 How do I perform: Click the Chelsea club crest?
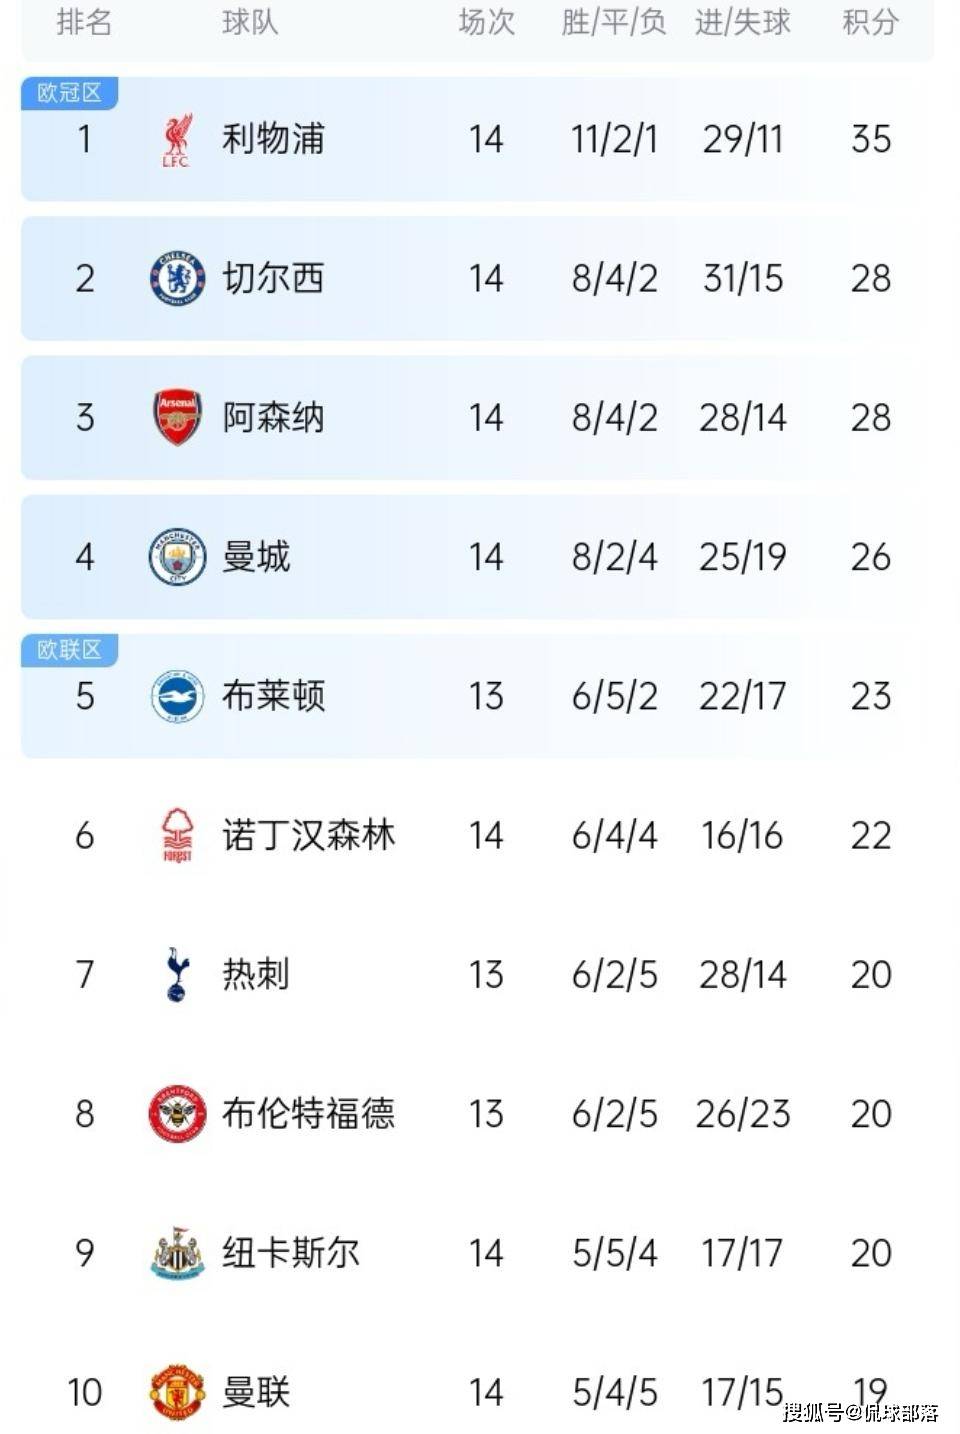coord(177,278)
